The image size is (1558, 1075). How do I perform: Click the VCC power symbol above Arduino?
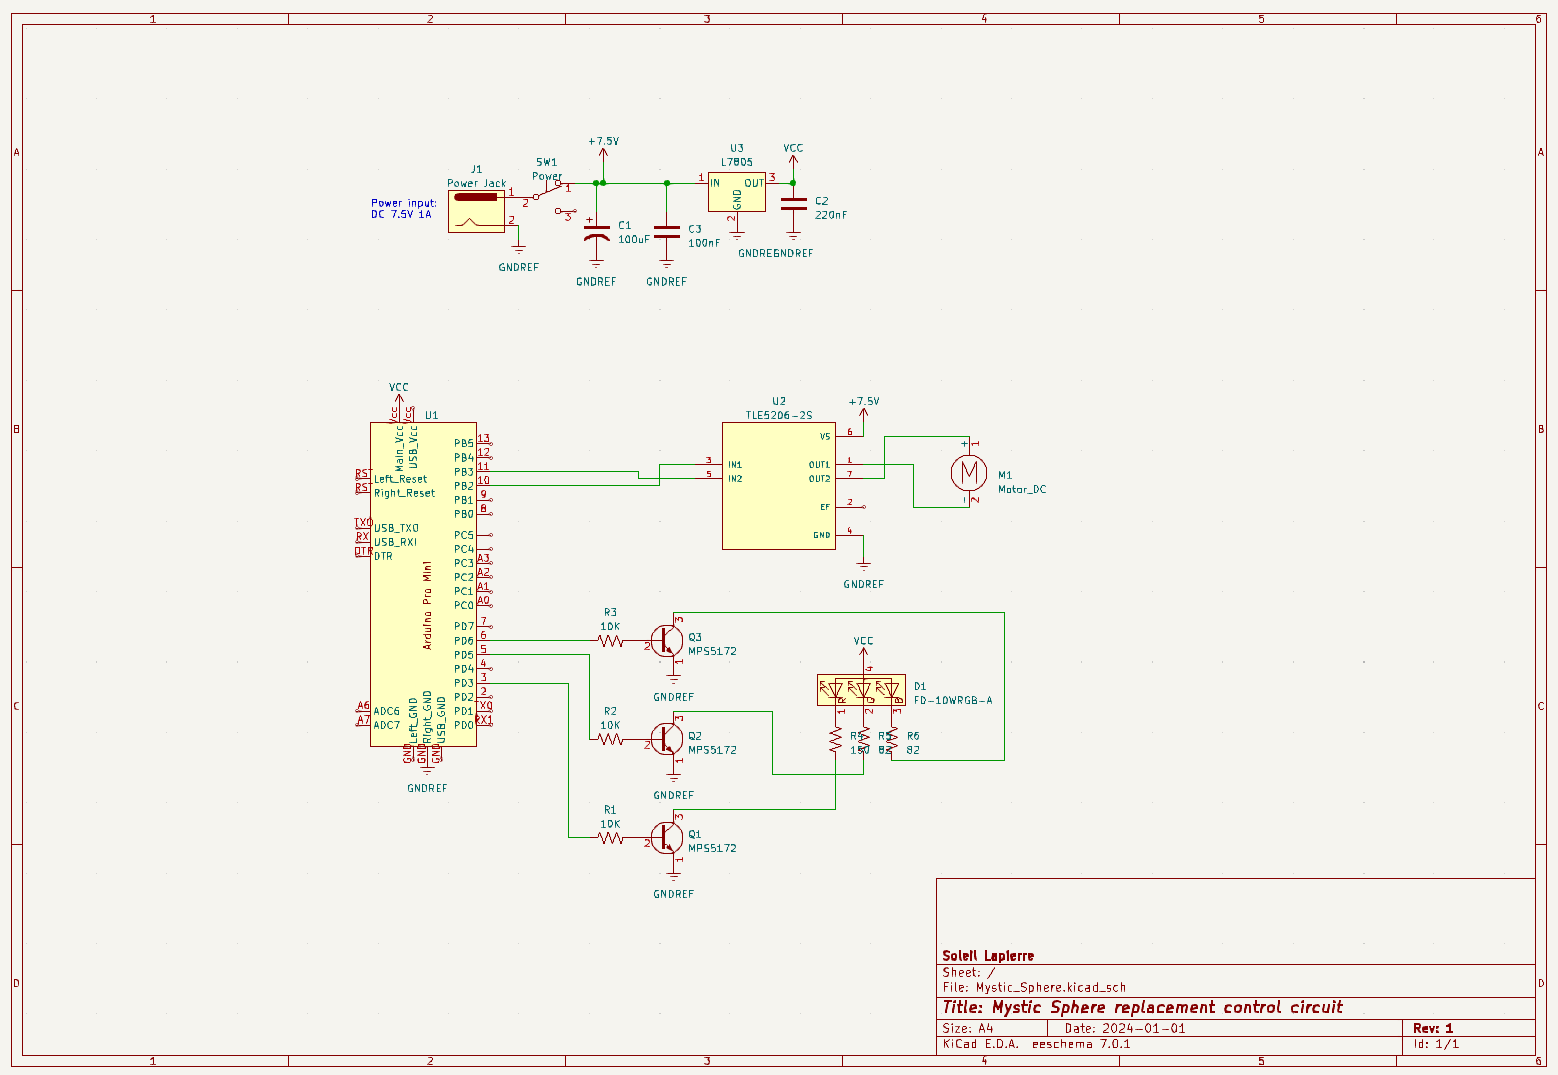398,393
